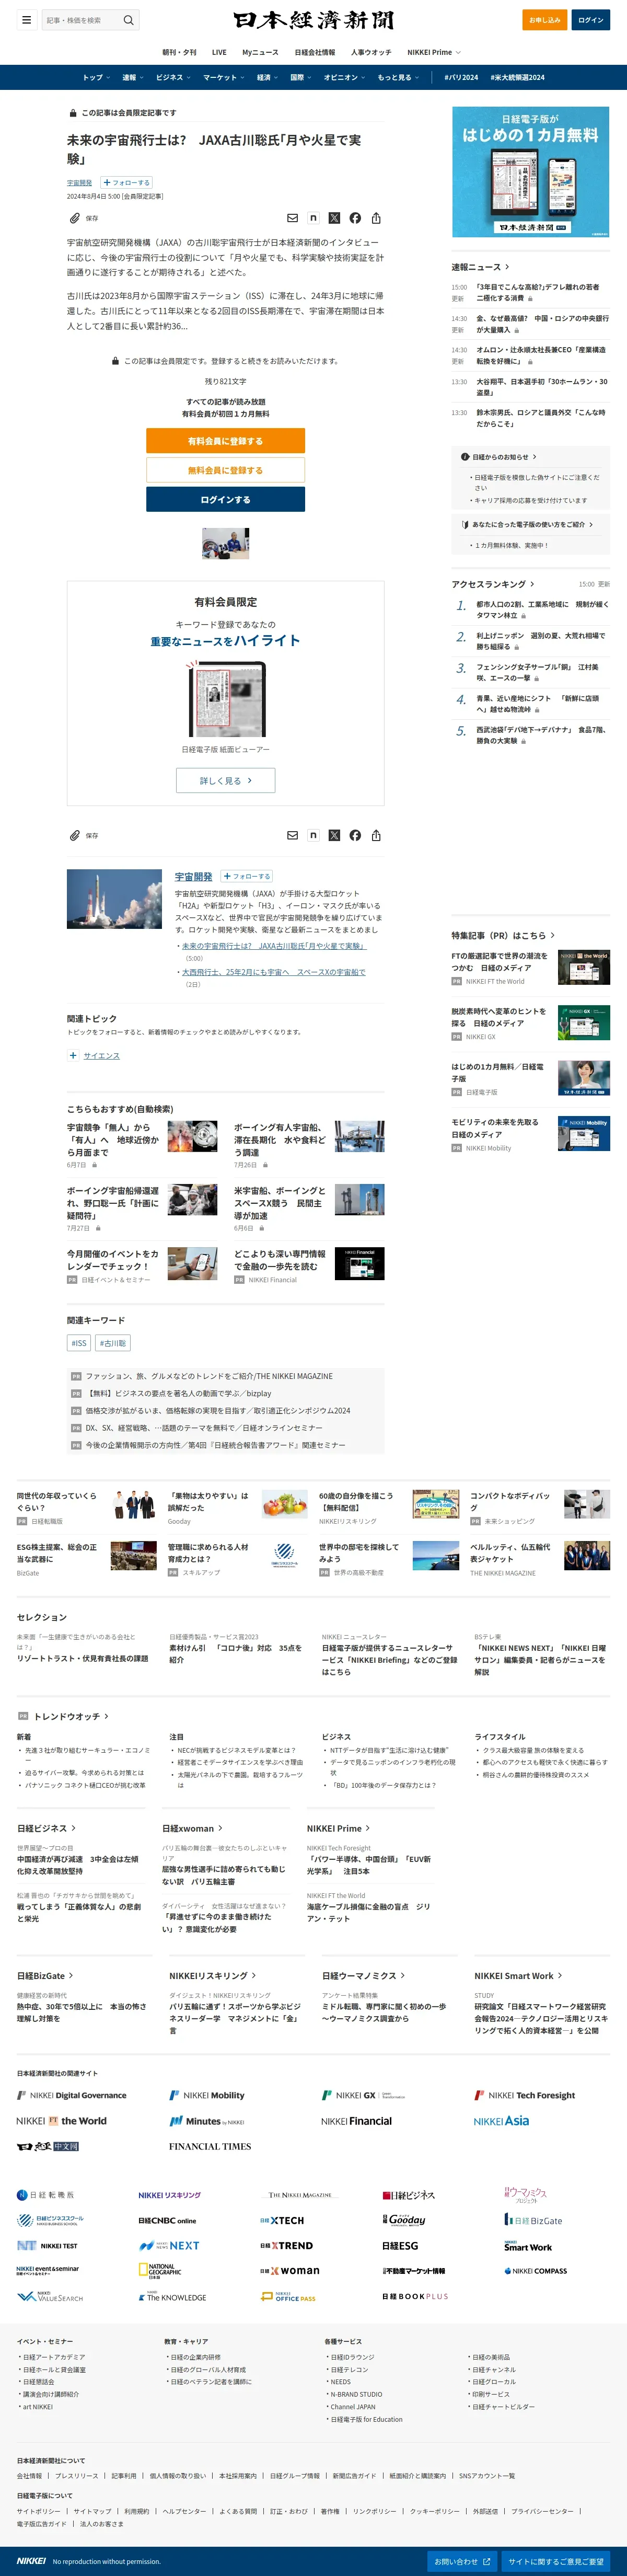627x2576 pixels.
Task: Click the FINANCIAL TIMES logo
Action: click(x=210, y=2146)
